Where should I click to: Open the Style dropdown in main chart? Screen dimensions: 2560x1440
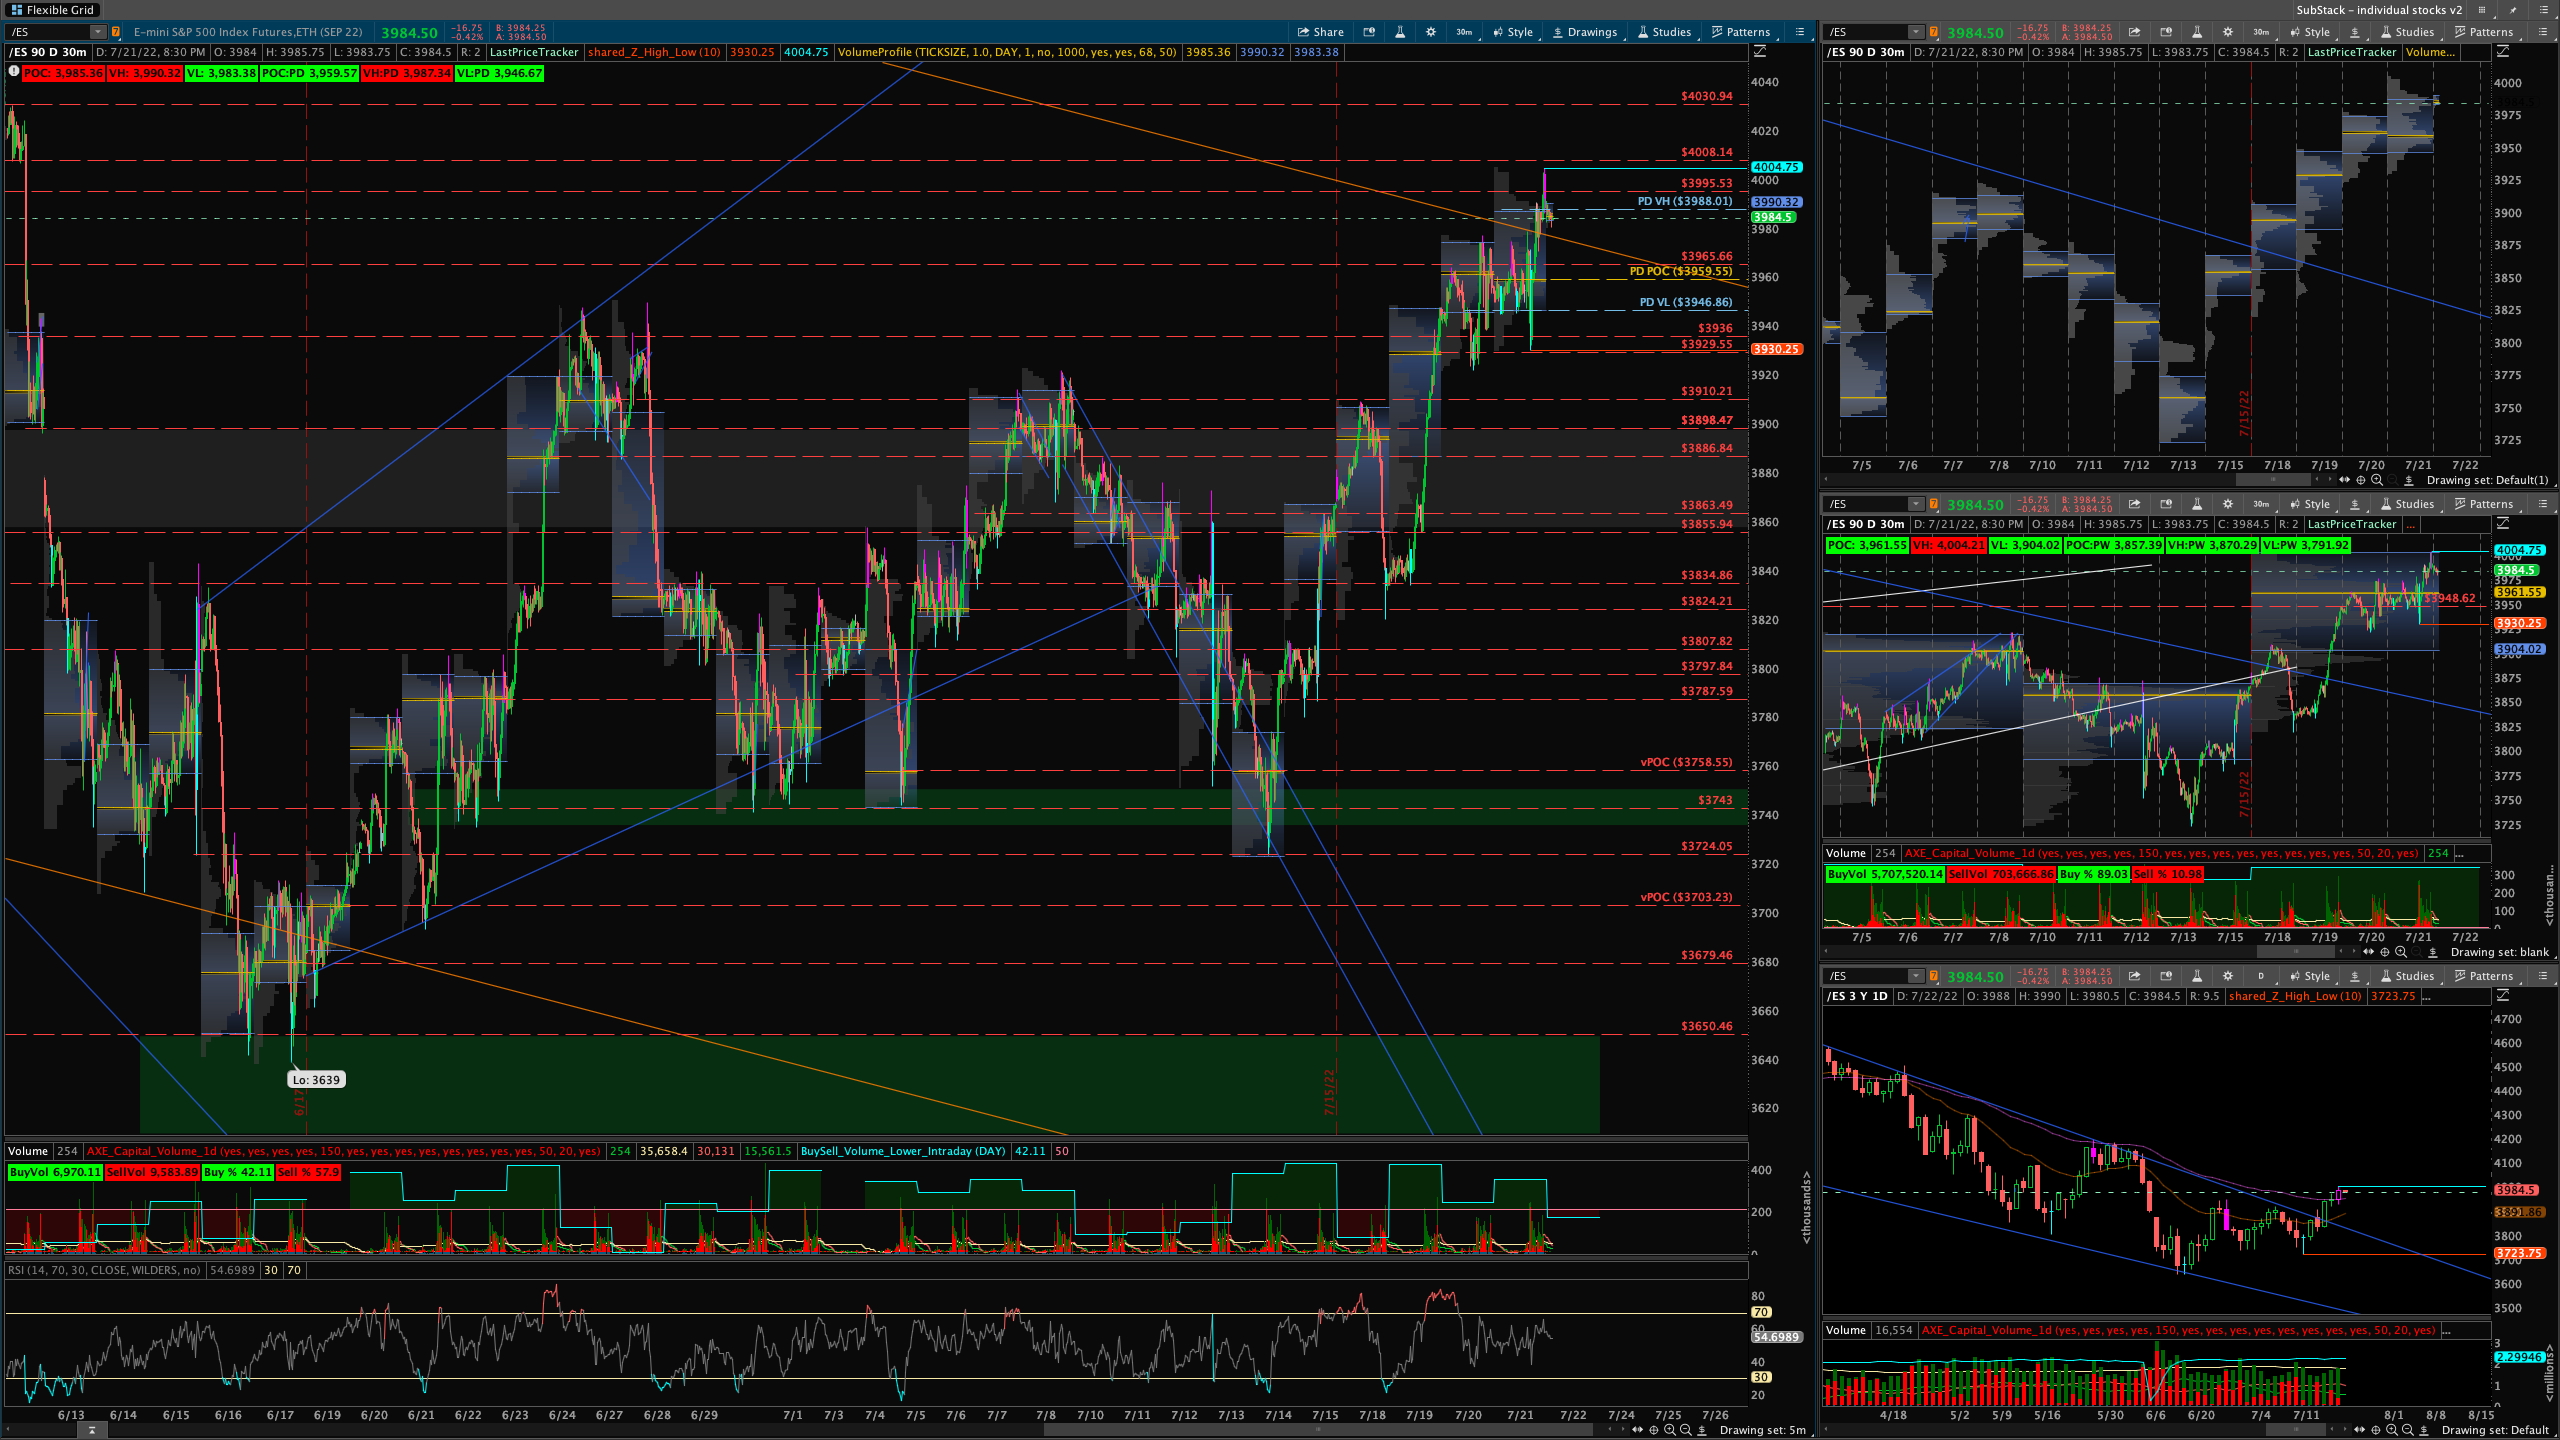1513,32
